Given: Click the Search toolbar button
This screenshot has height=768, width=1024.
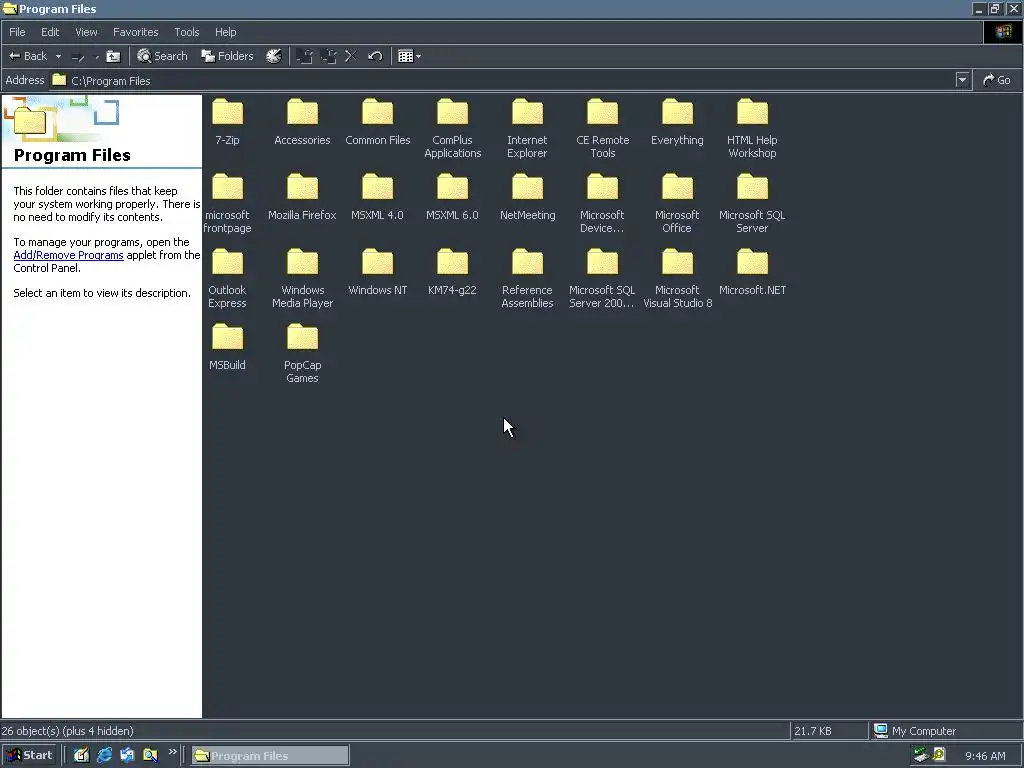Looking at the screenshot, I should coord(162,56).
